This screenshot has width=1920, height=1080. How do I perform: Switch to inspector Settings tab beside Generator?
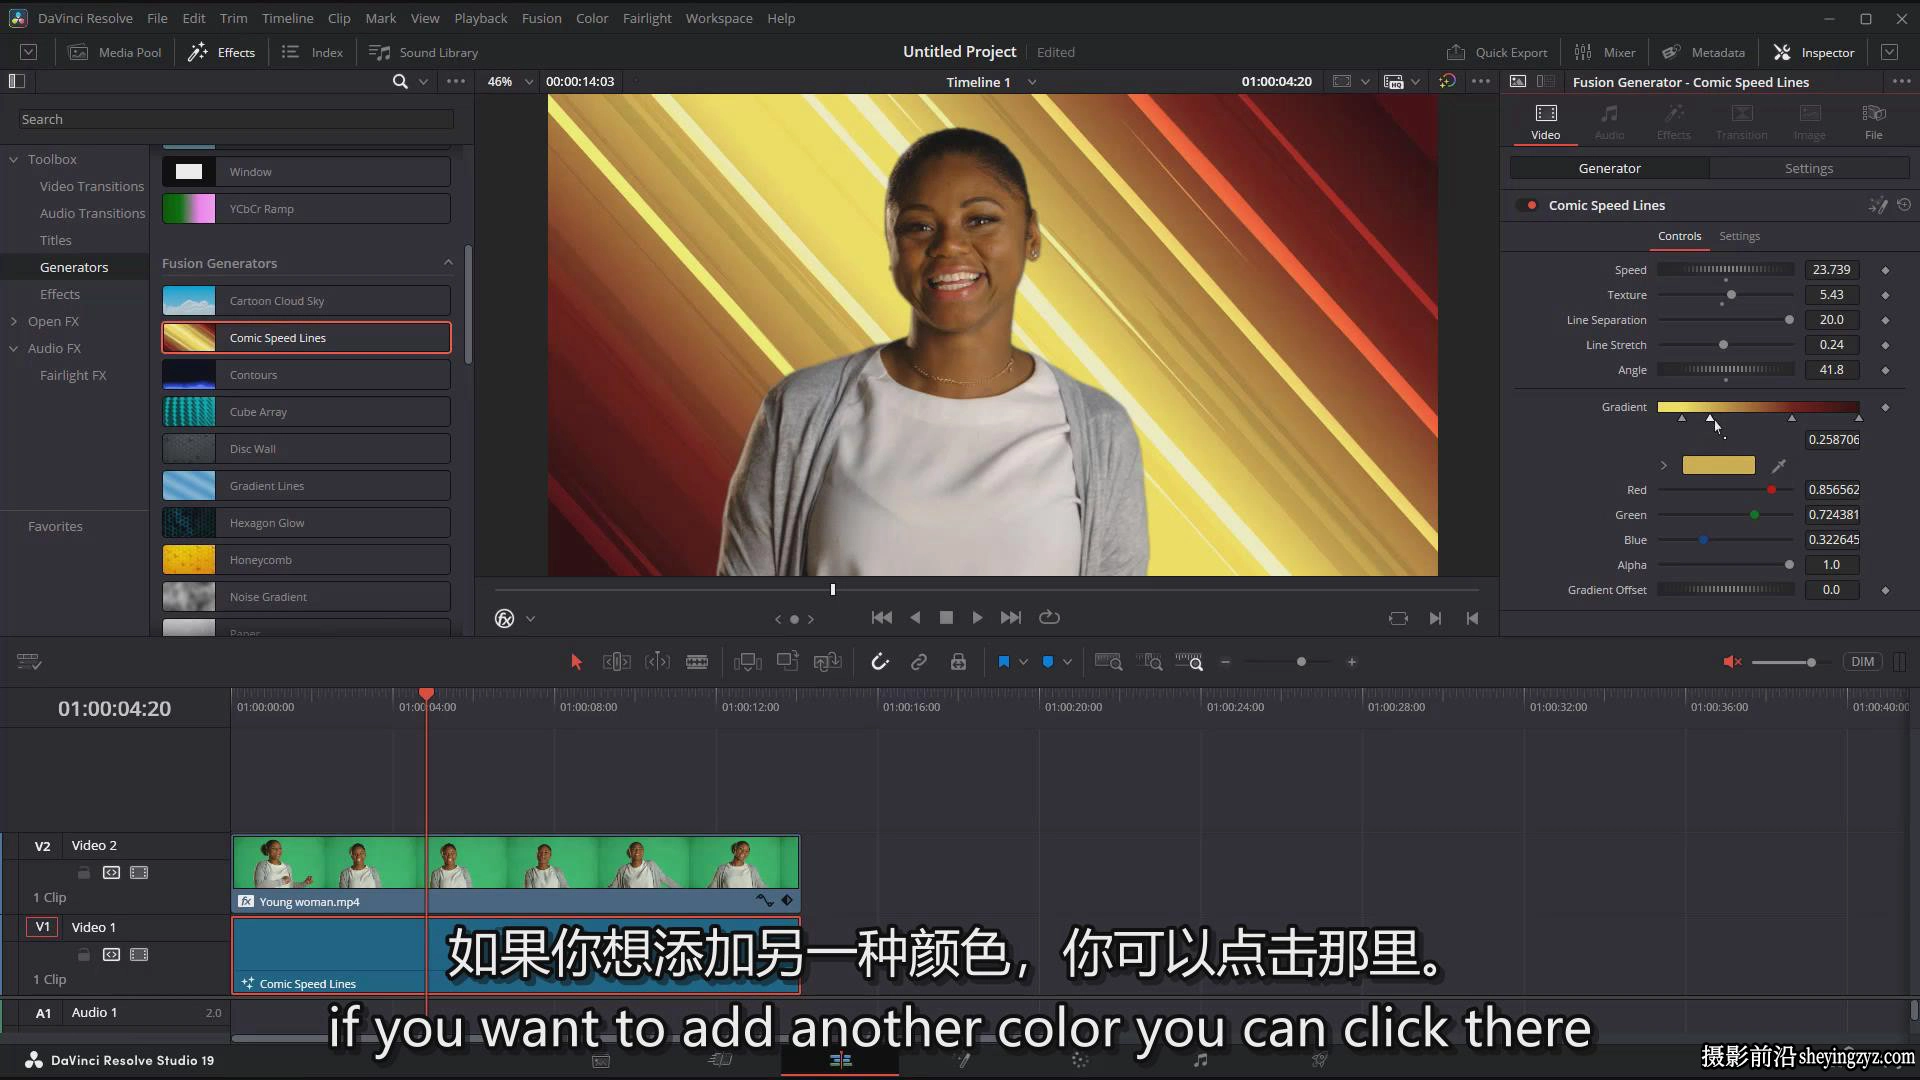pos(1808,168)
